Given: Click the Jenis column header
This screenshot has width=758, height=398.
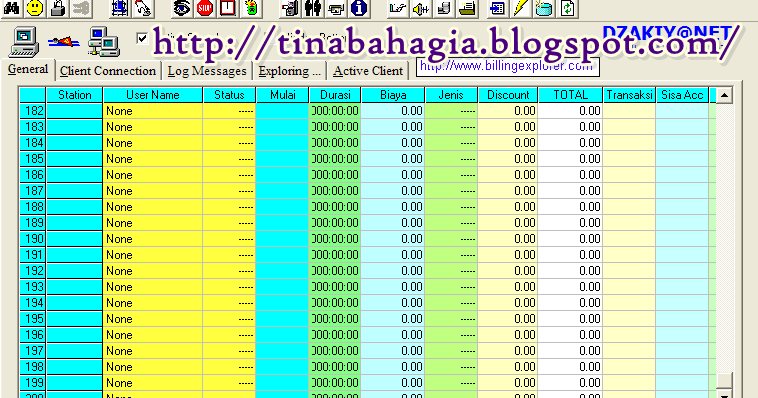Looking at the screenshot, I should click(451, 95).
